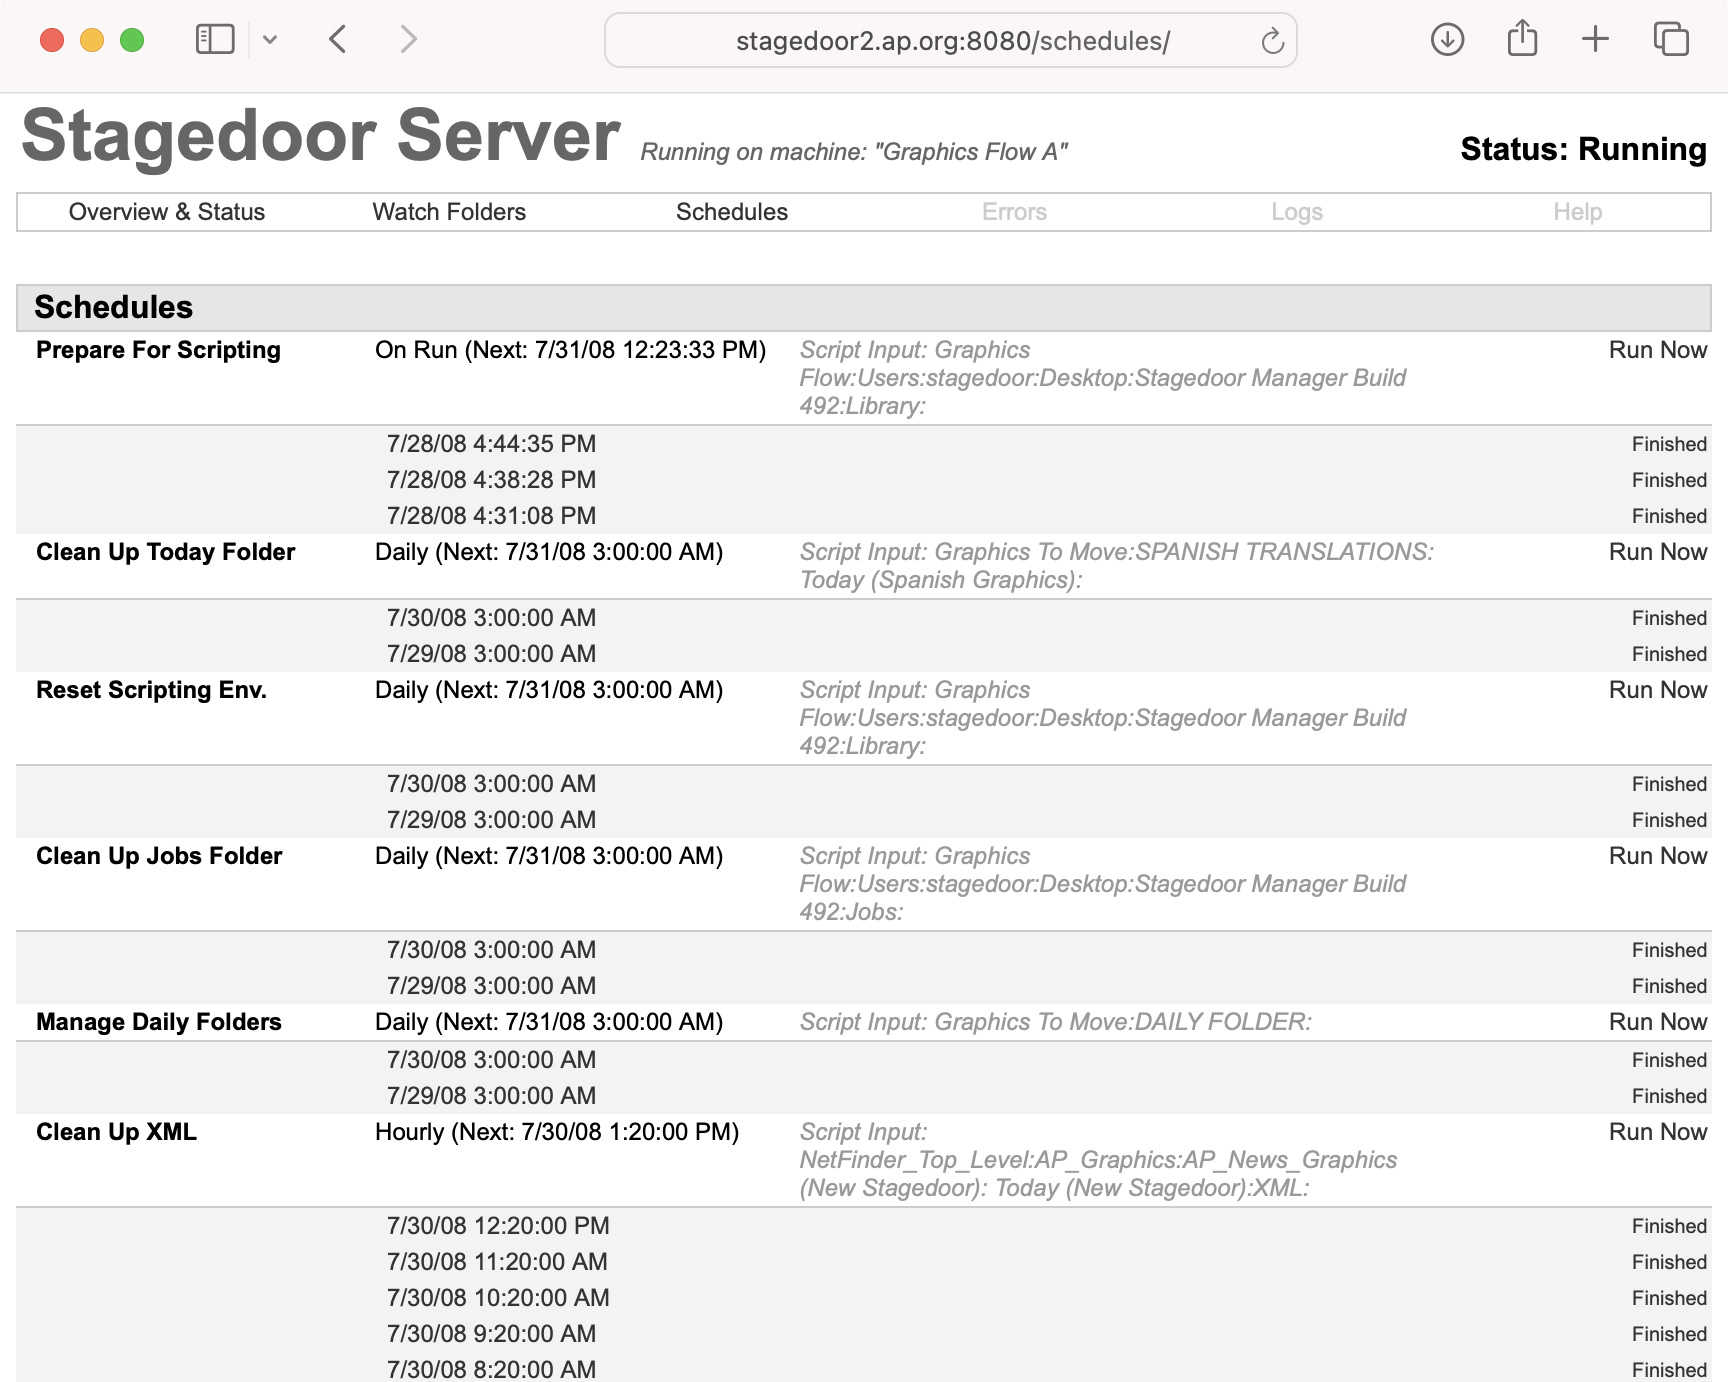Go back with the browser back arrow
The image size is (1728, 1382).
338,40
